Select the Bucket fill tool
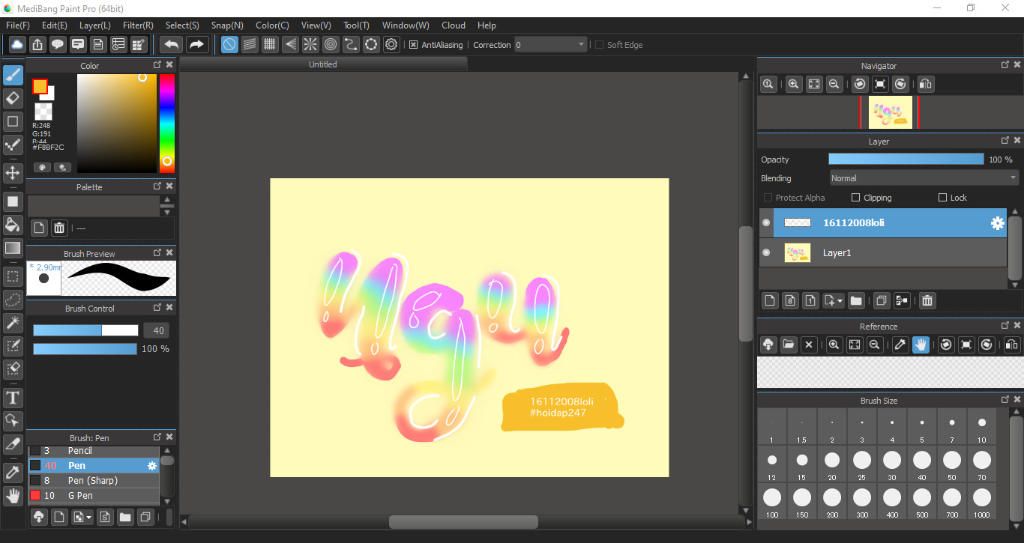 12,225
